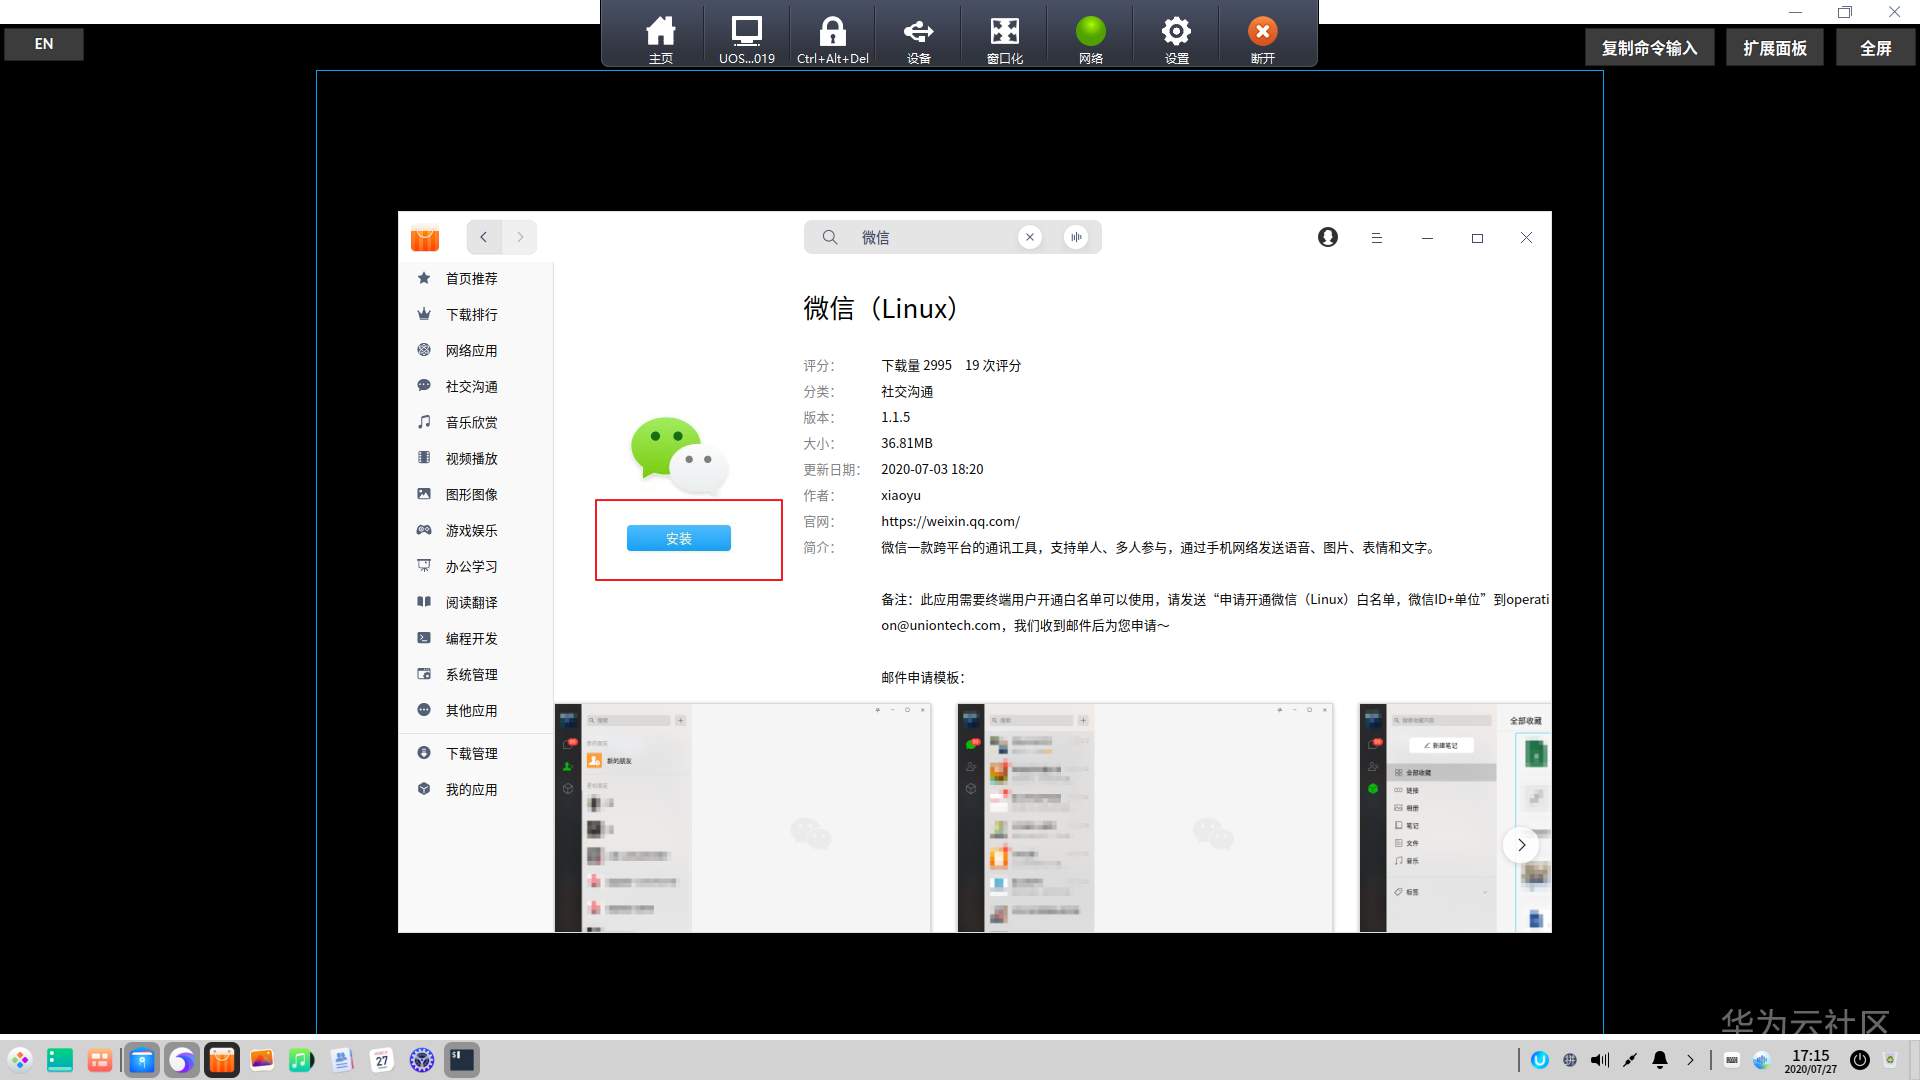This screenshot has height=1080, width=1920.
Task: Start voice search with the microphone icon
Action: pyautogui.click(x=1076, y=237)
